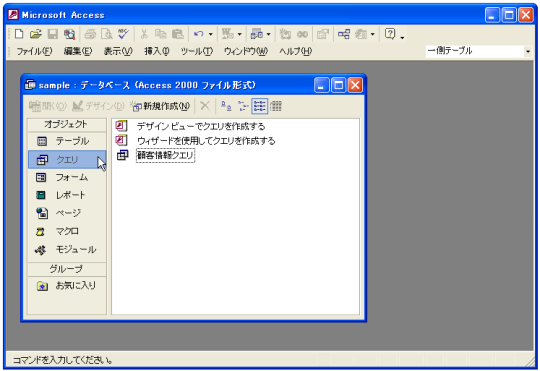Select モジュール in the objects bar
This screenshot has width=540, height=371.
pos(67,250)
